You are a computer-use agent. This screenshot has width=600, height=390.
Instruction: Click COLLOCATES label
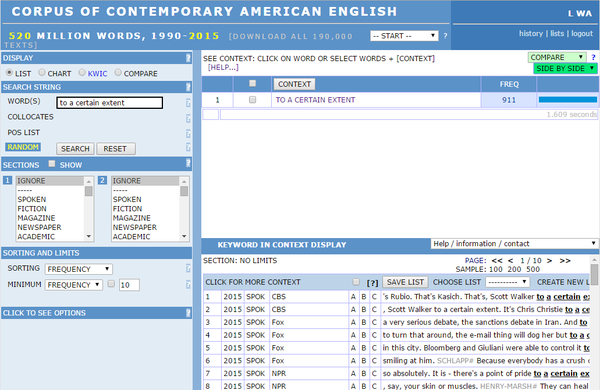(31, 117)
